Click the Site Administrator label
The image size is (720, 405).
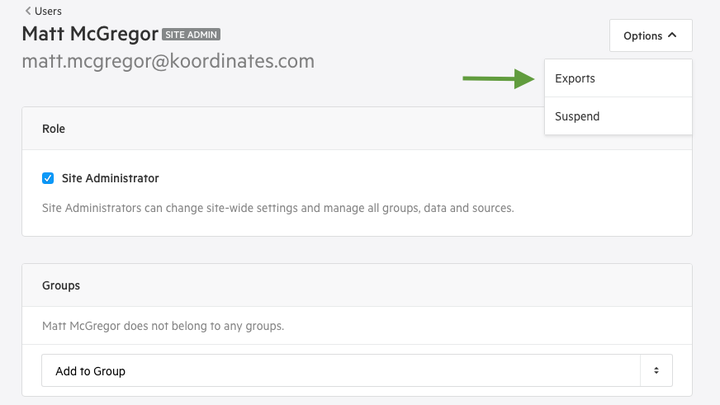[x=110, y=178]
